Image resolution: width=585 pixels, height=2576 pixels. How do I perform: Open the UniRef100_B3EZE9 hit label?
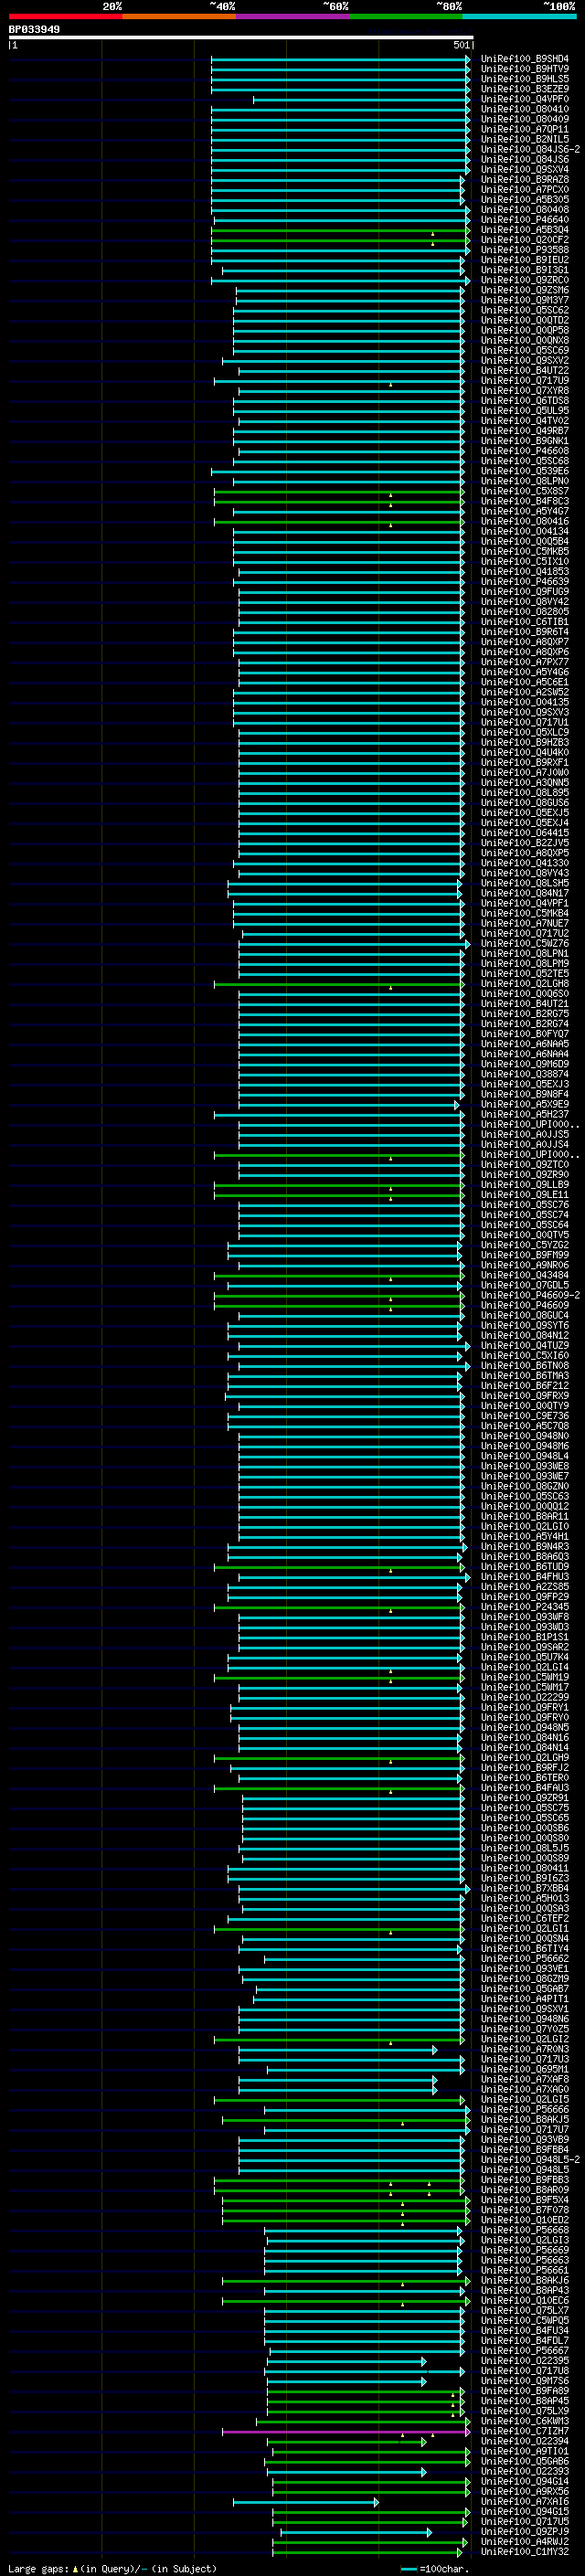524,89
